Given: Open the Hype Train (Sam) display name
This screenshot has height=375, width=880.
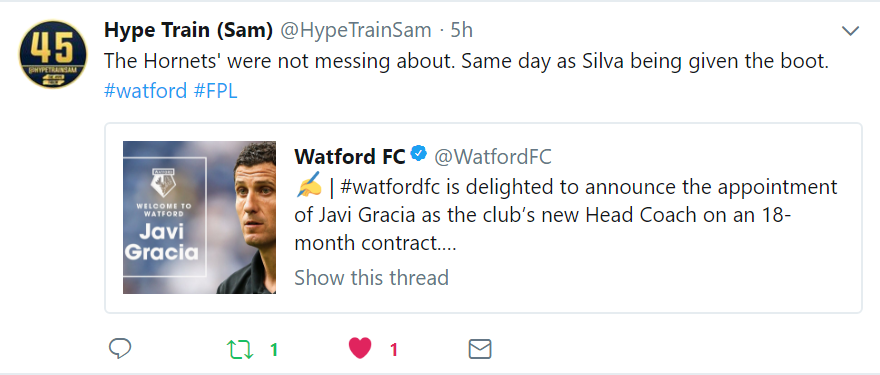Looking at the screenshot, I should [x=189, y=30].
